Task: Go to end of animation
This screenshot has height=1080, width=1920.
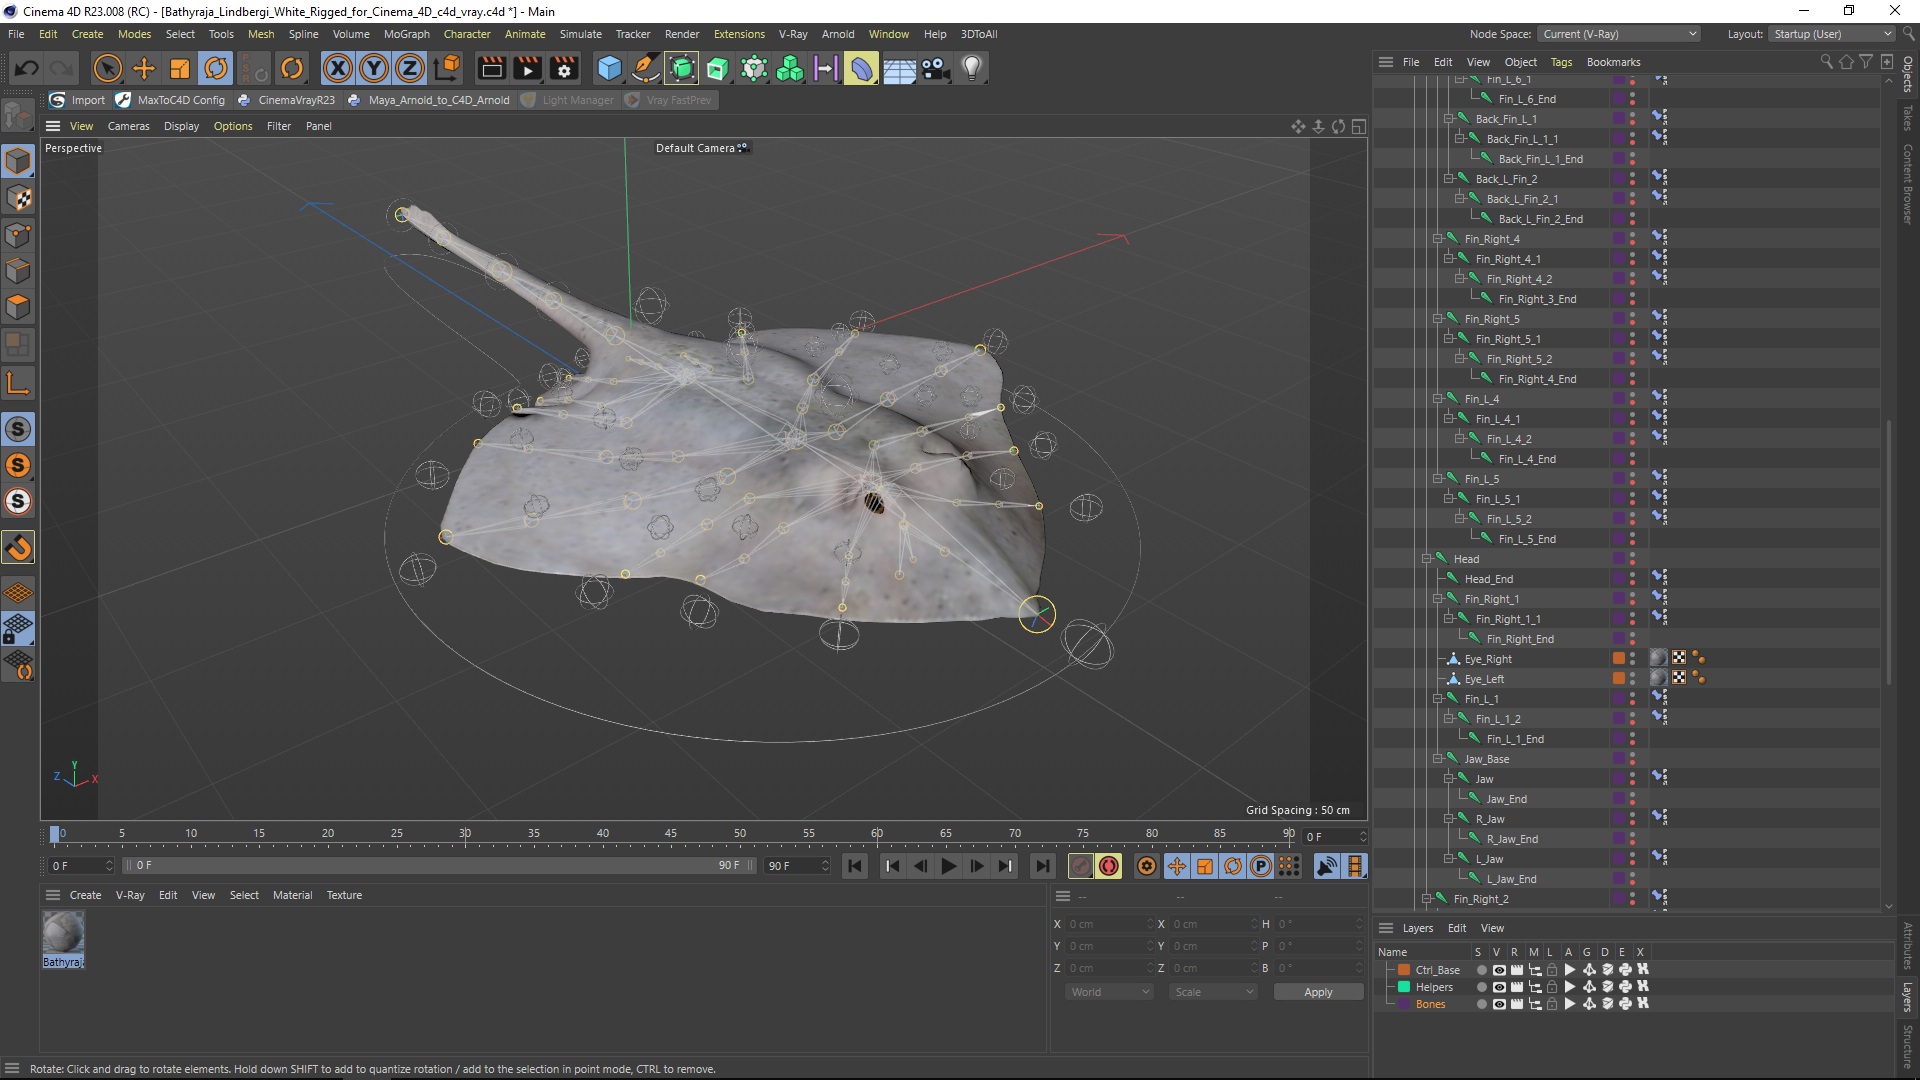Action: click(1043, 866)
